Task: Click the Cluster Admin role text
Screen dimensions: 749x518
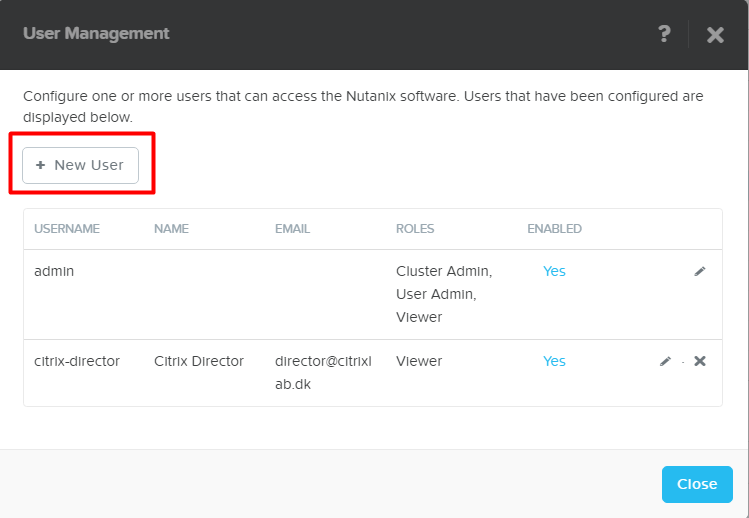Action: coord(443,271)
